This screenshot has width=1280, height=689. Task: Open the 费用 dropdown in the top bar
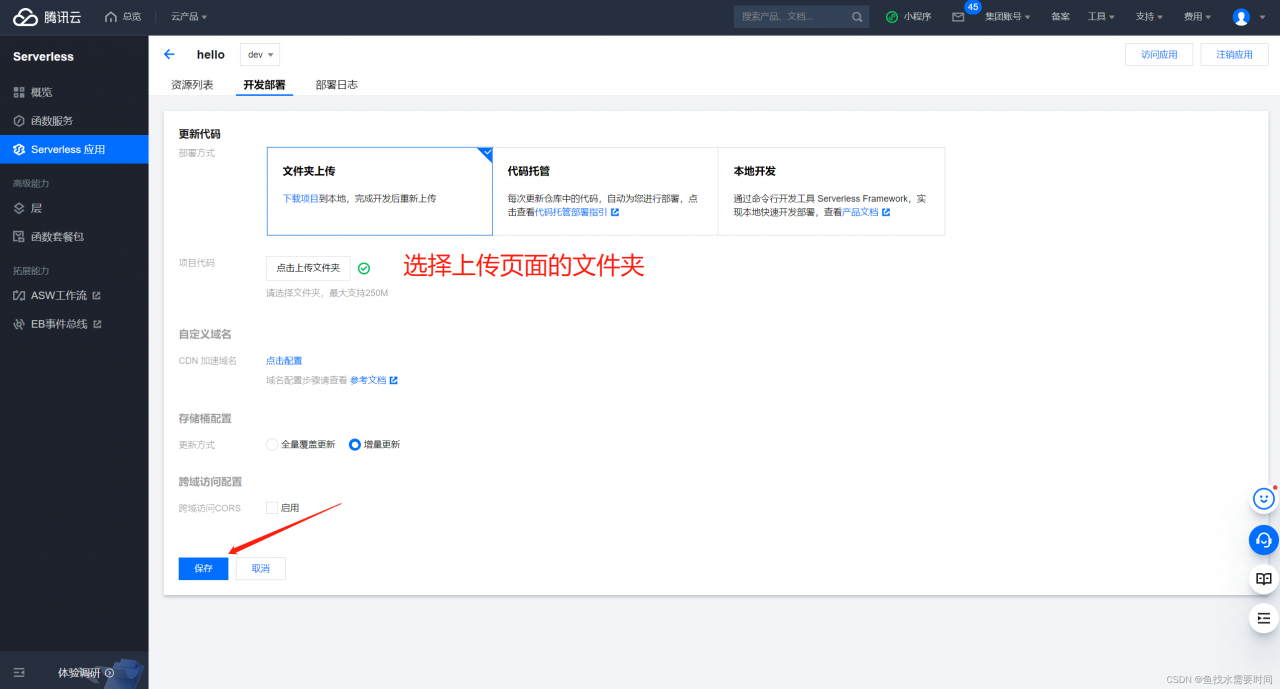click(1196, 16)
